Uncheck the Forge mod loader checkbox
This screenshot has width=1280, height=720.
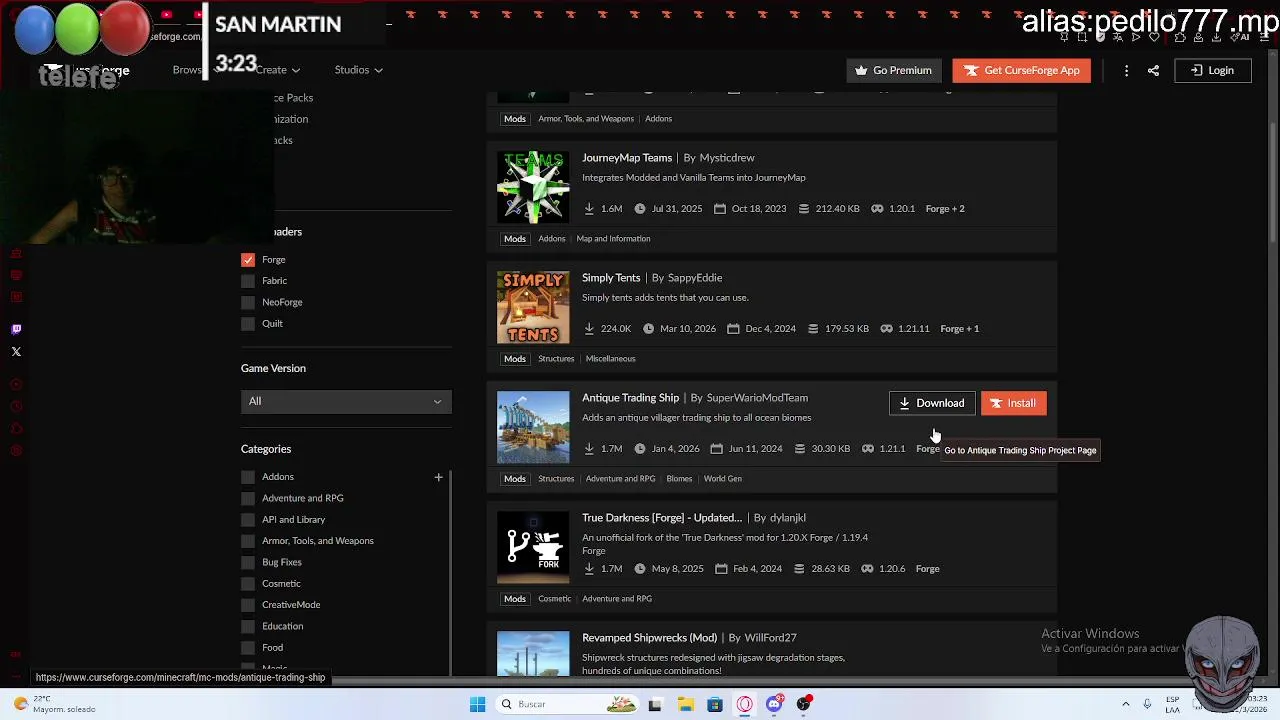248,259
